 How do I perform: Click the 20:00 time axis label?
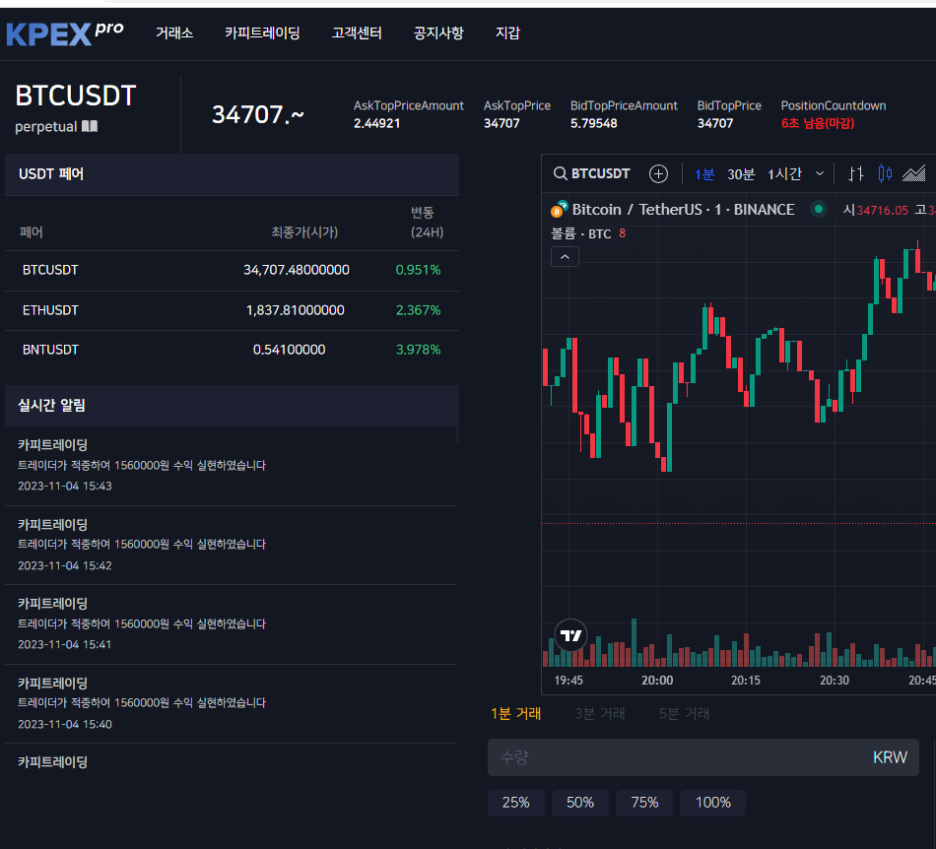[657, 681]
